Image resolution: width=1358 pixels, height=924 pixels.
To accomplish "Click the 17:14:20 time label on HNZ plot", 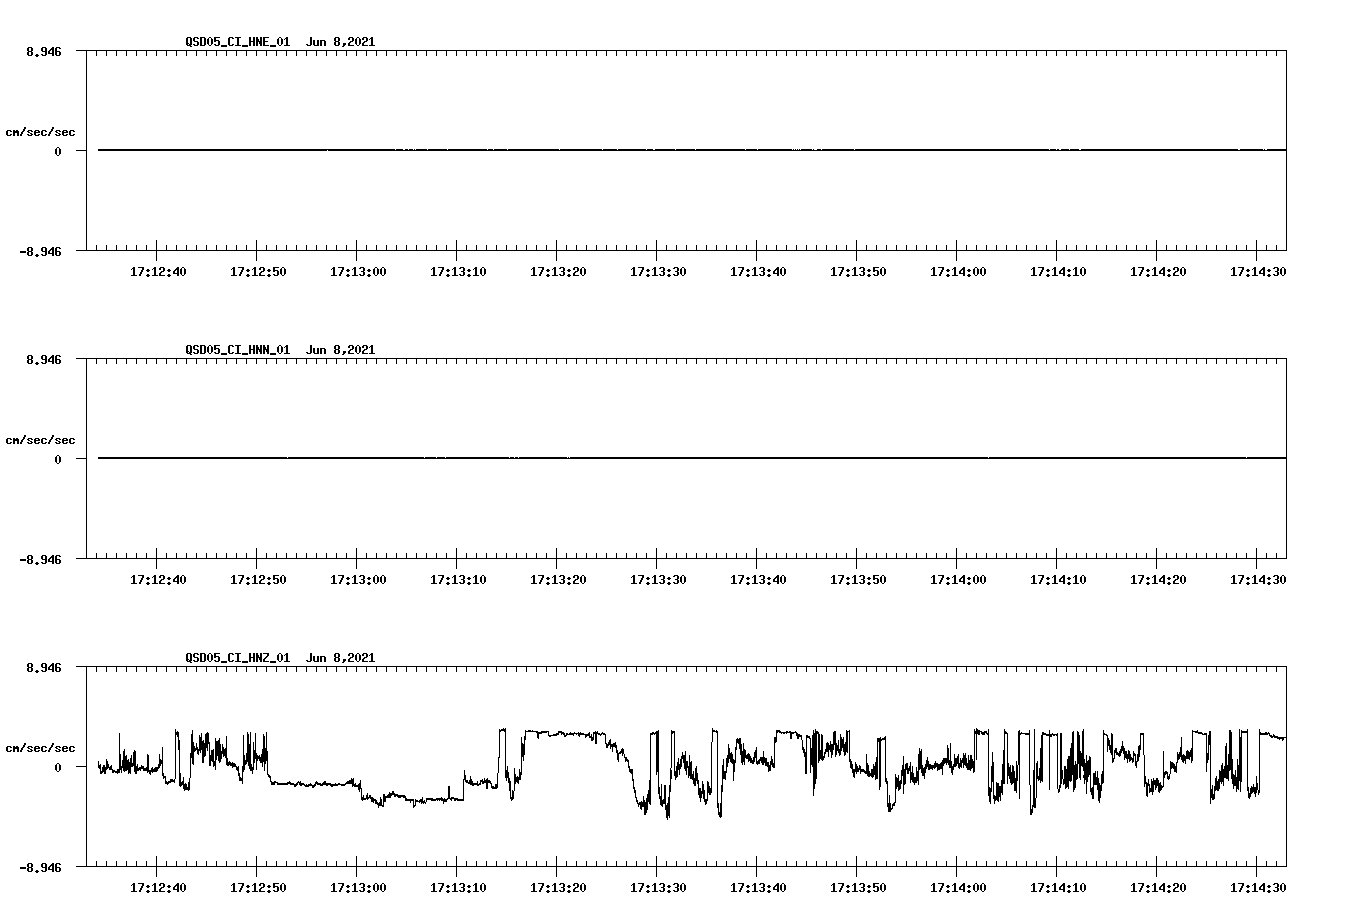I will [1158, 888].
